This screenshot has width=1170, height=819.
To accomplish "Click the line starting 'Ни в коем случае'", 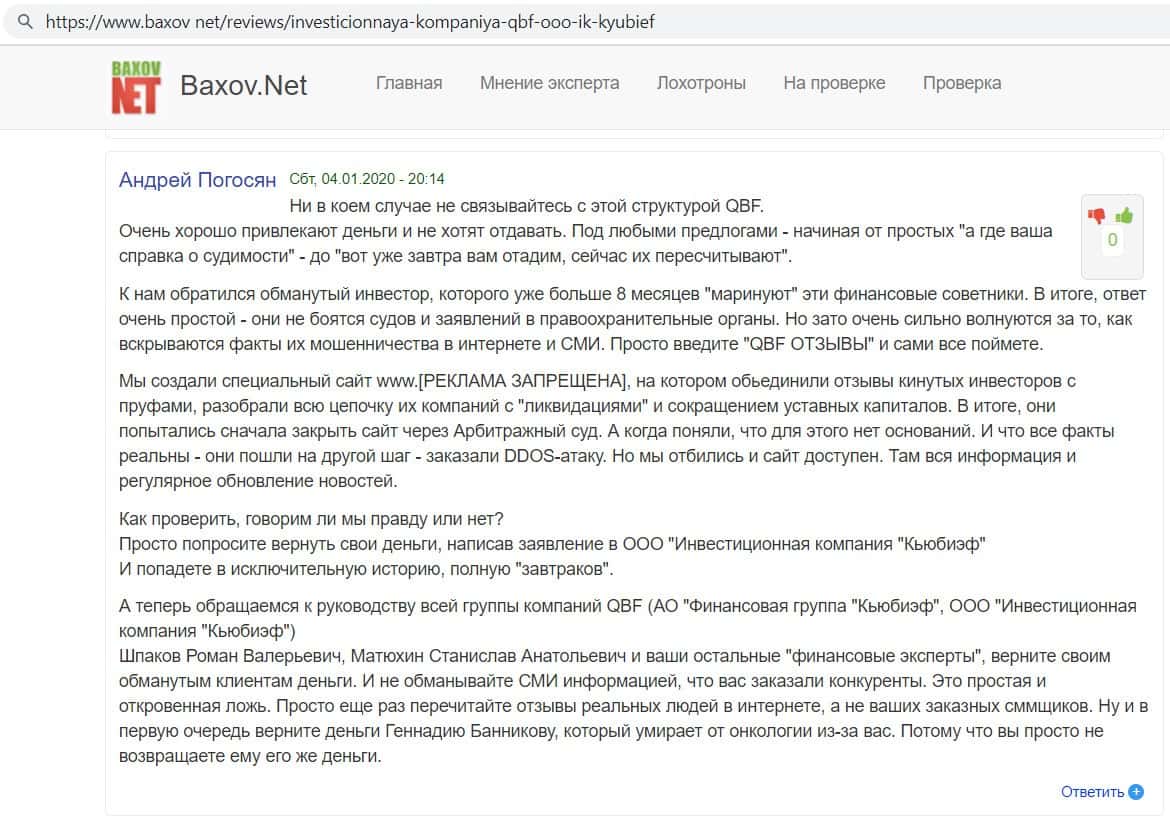I will (x=526, y=206).
